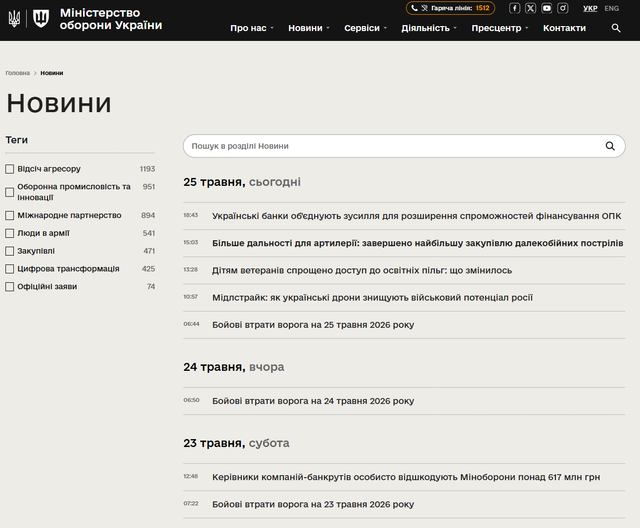Check the Закупівлі tag
The width and height of the screenshot is (640, 528).
(x=9, y=251)
